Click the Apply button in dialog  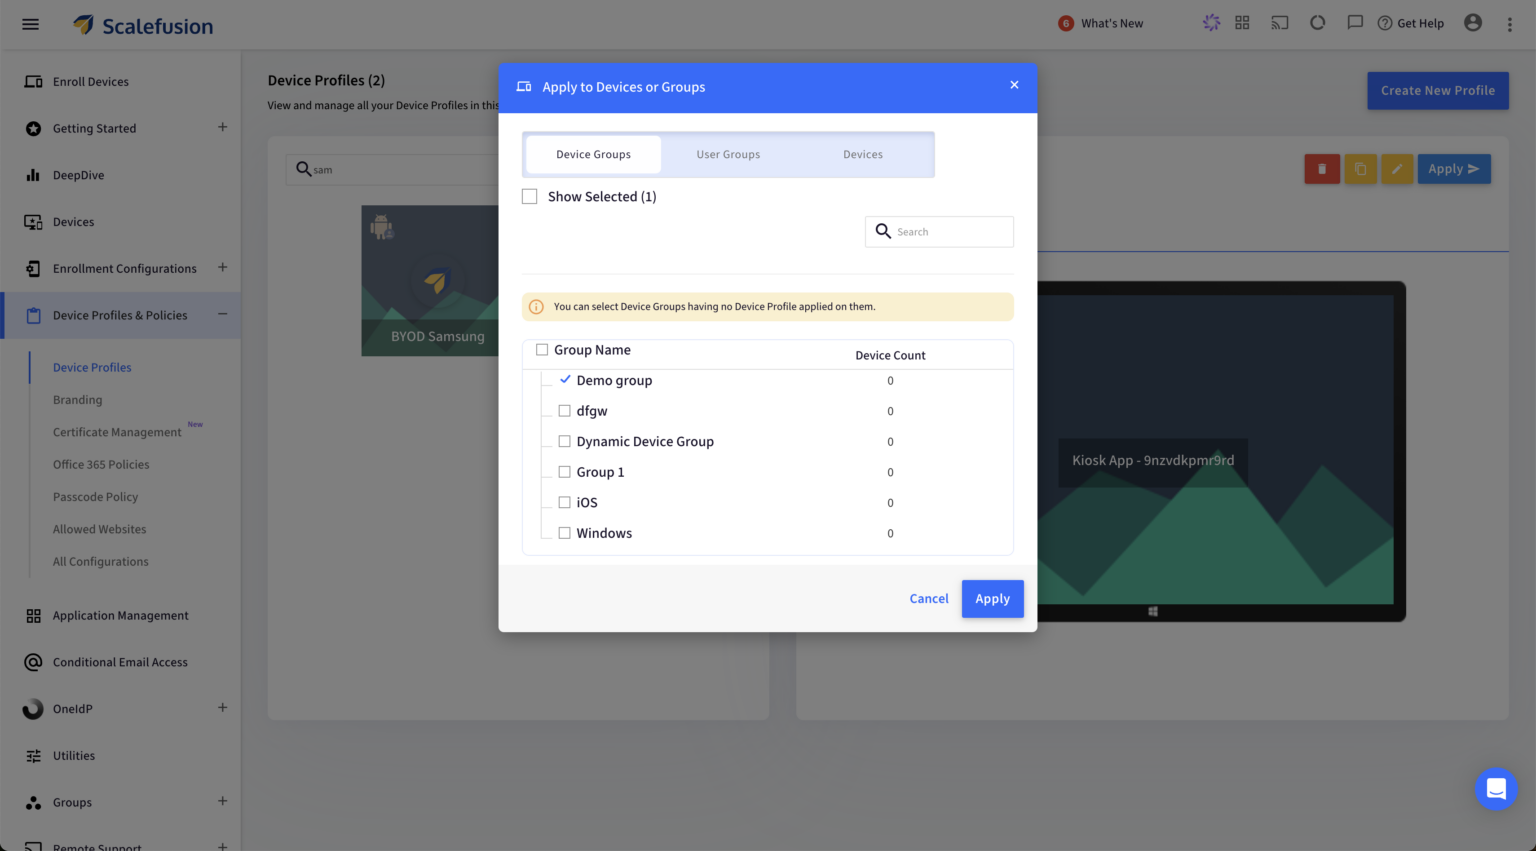tap(992, 598)
